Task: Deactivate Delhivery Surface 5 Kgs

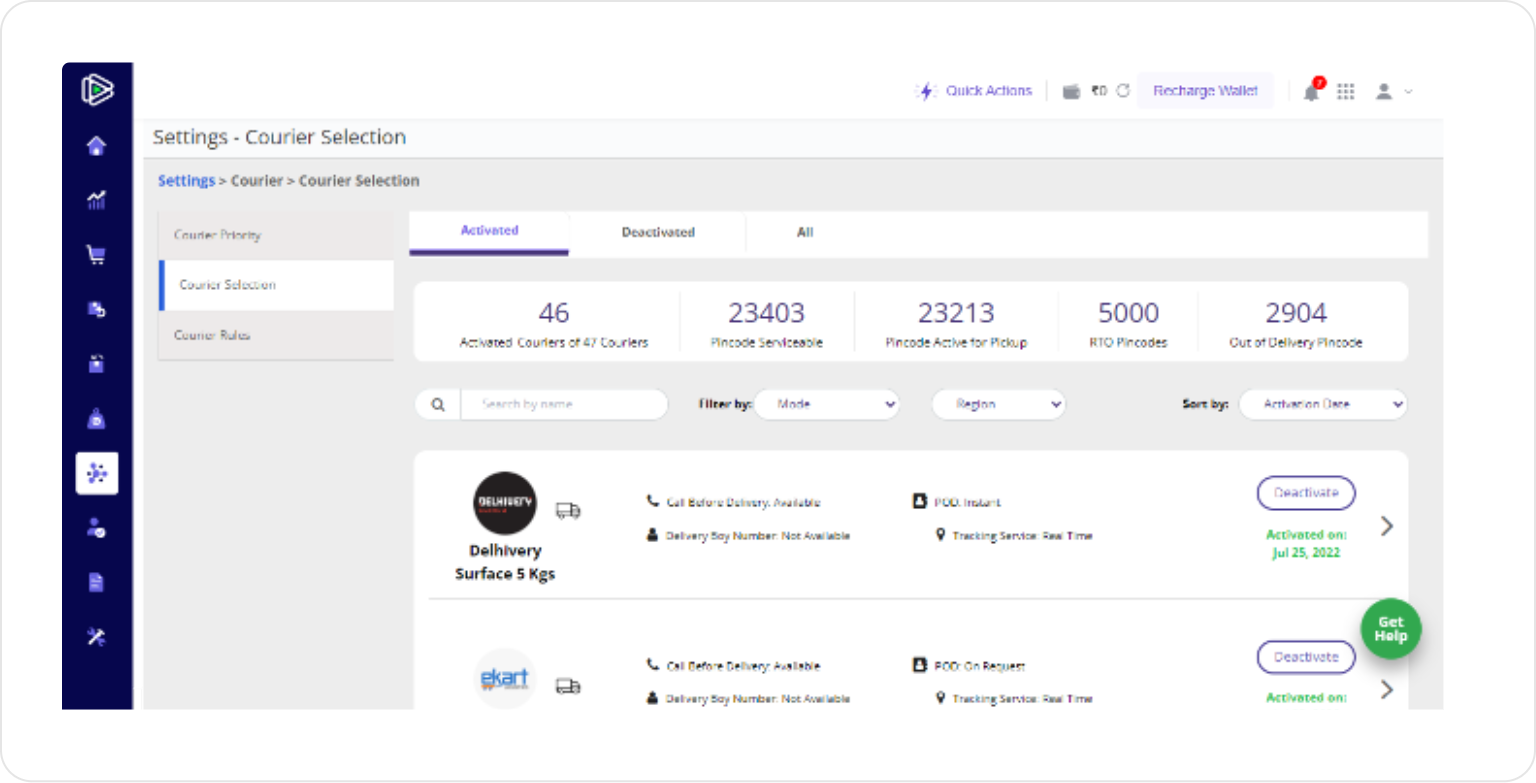Action: click(x=1306, y=493)
